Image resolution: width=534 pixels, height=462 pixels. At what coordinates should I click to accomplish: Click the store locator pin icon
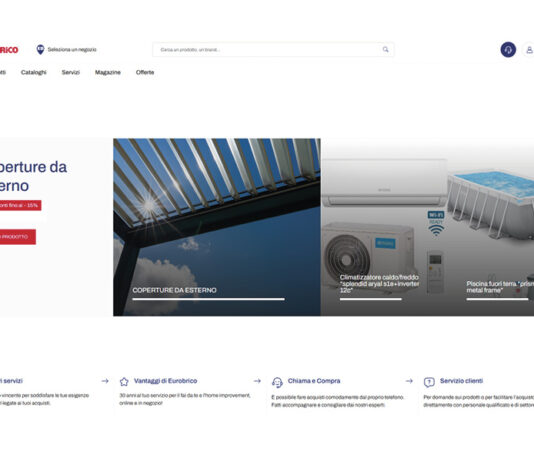(x=40, y=49)
